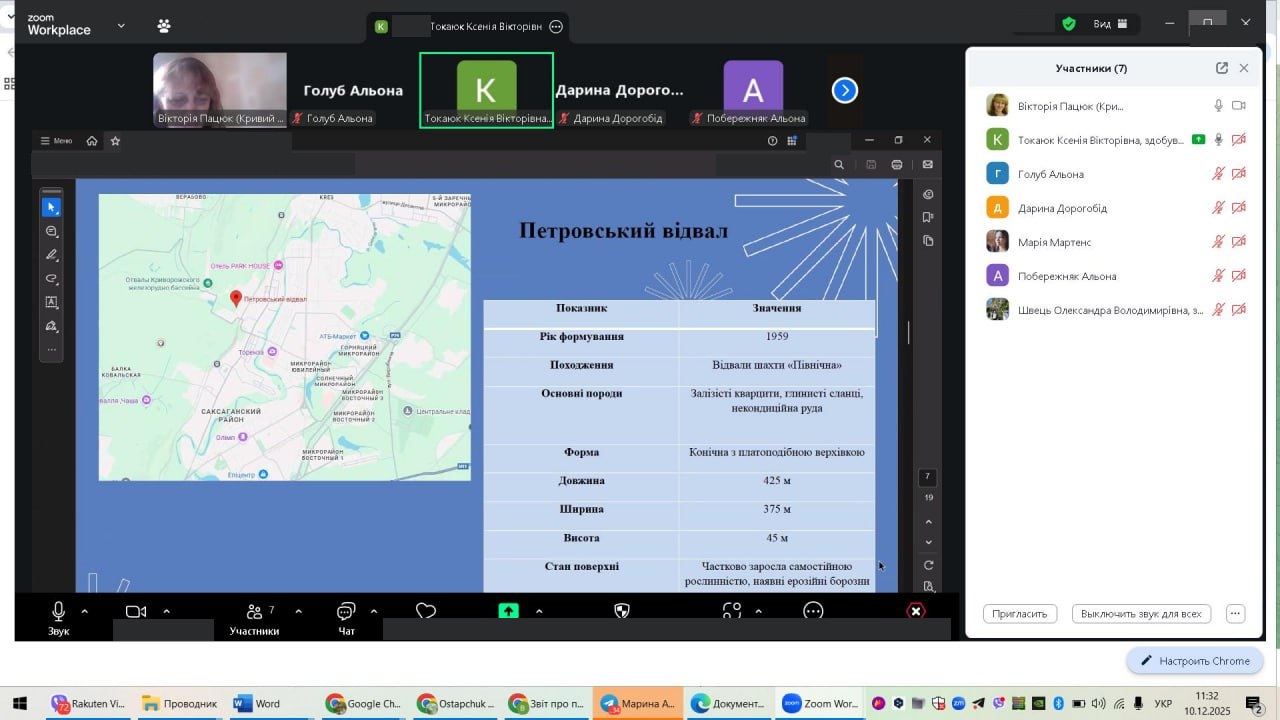Open Word from the Windows taskbar
Screen dimensions: 1280x720
coord(258,703)
